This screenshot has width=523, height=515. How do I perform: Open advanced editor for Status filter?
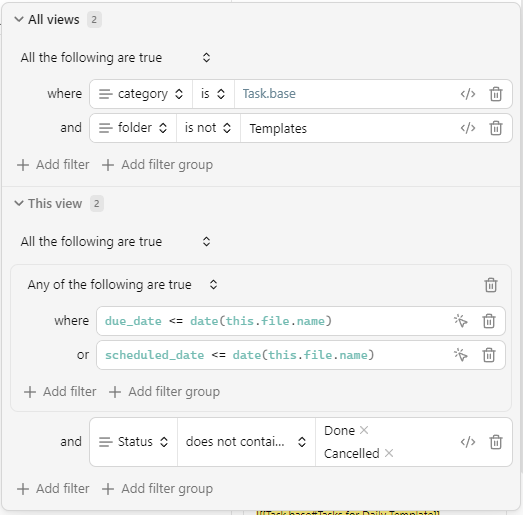[x=468, y=442]
